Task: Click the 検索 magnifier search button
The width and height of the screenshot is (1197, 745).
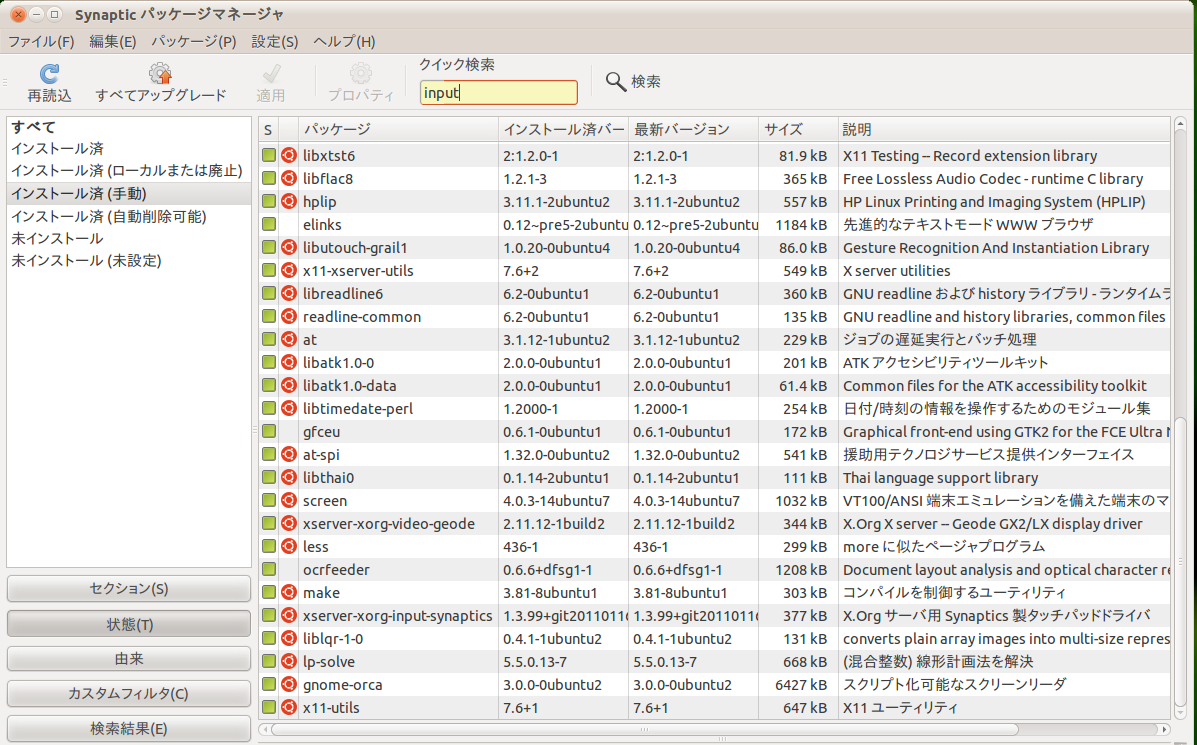Action: coord(633,81)
